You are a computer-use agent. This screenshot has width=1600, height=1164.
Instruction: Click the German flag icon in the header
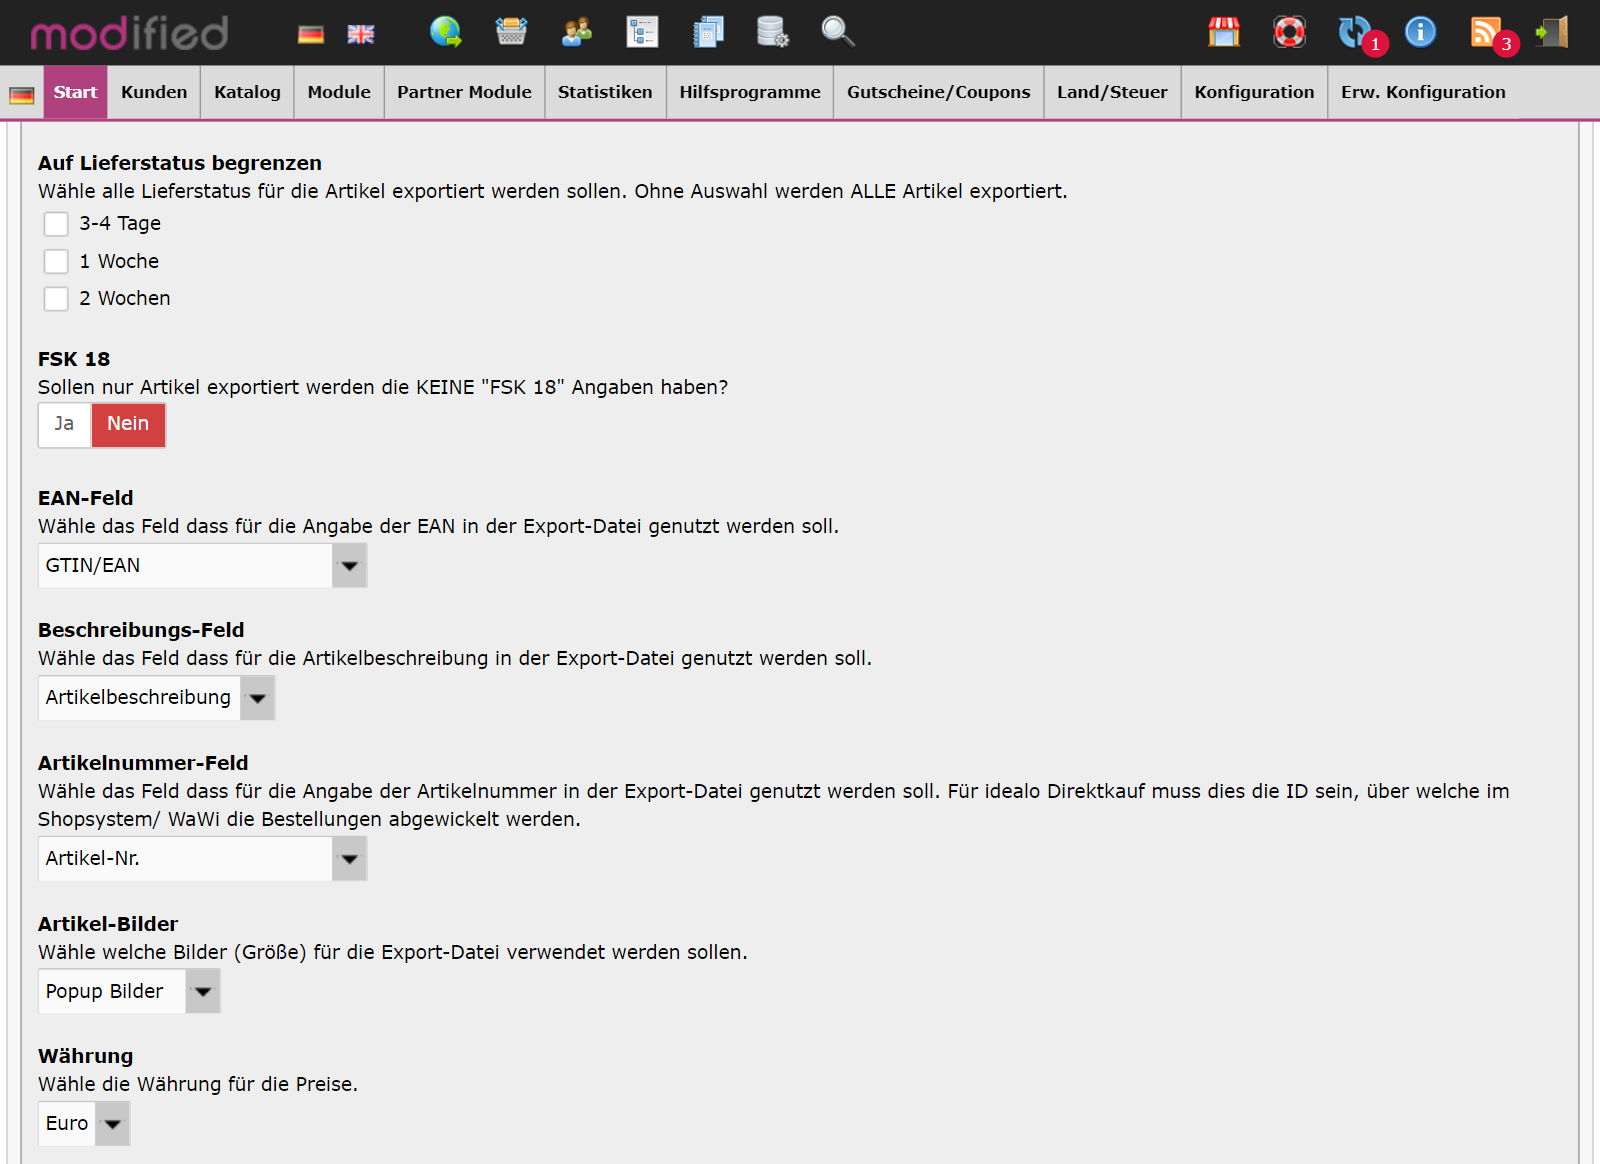tap(311, 34)
